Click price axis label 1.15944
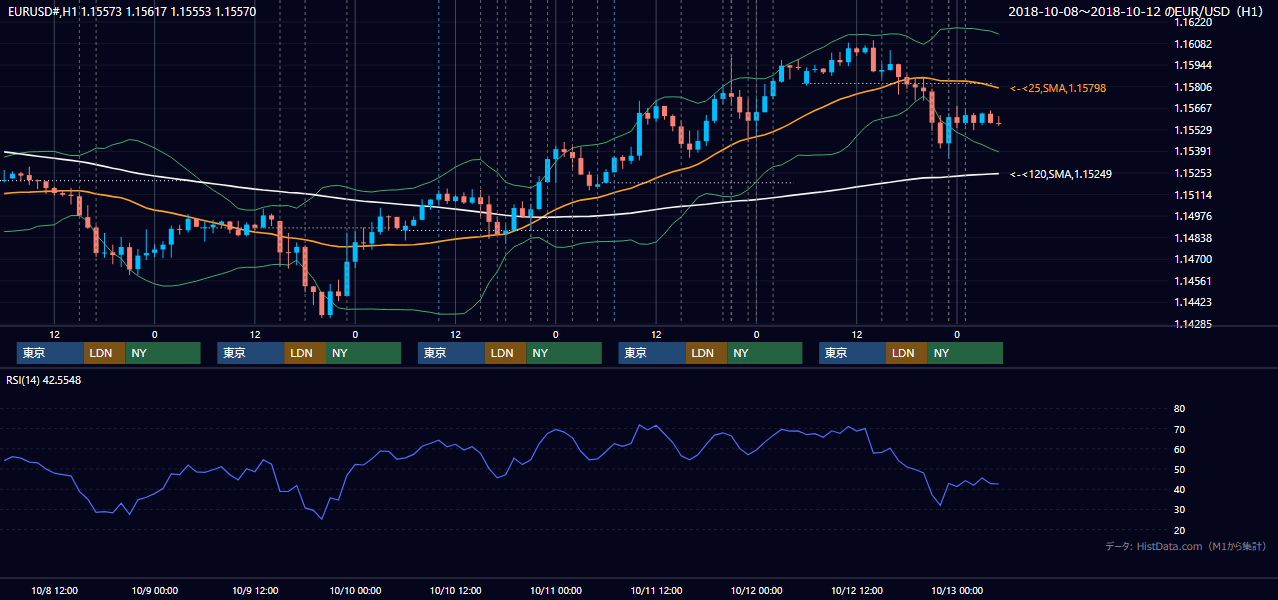The height and width of the screenshot is (600, 1278). (x=1193, y=65)
